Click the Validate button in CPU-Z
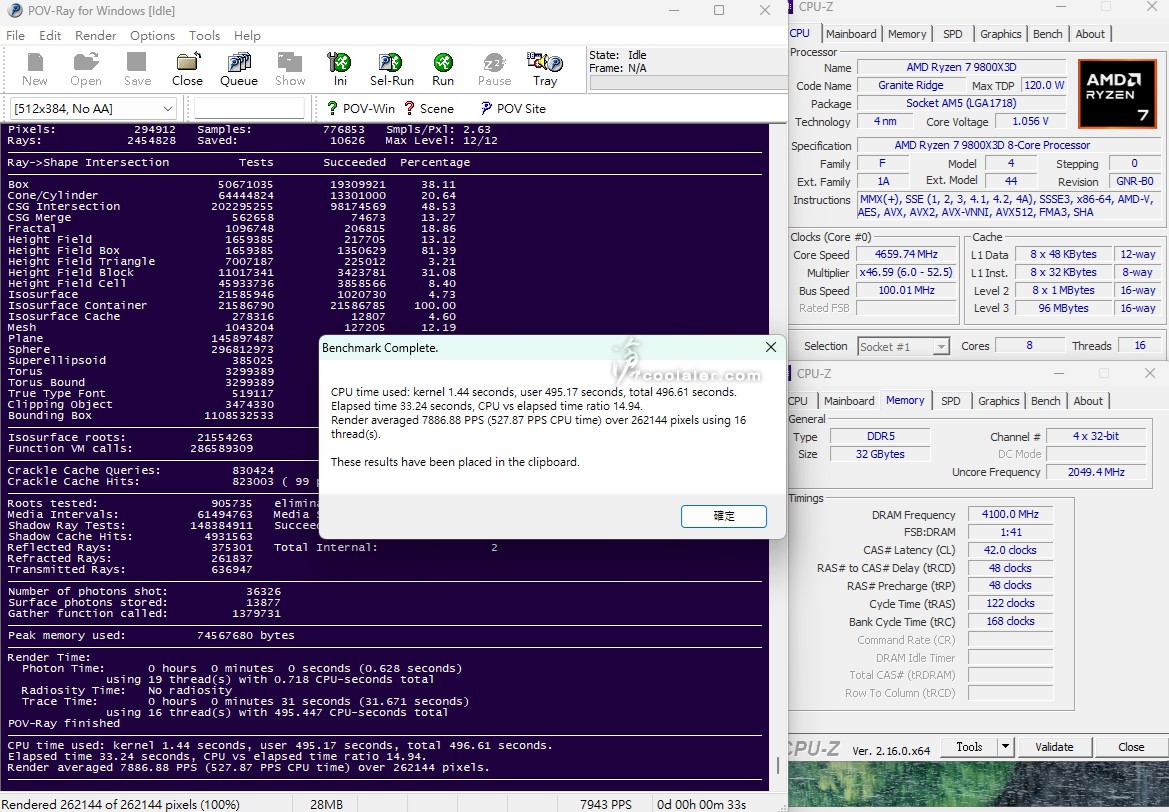Image resolution: width=1169 pixels, height=812 pixels. 1054,747
